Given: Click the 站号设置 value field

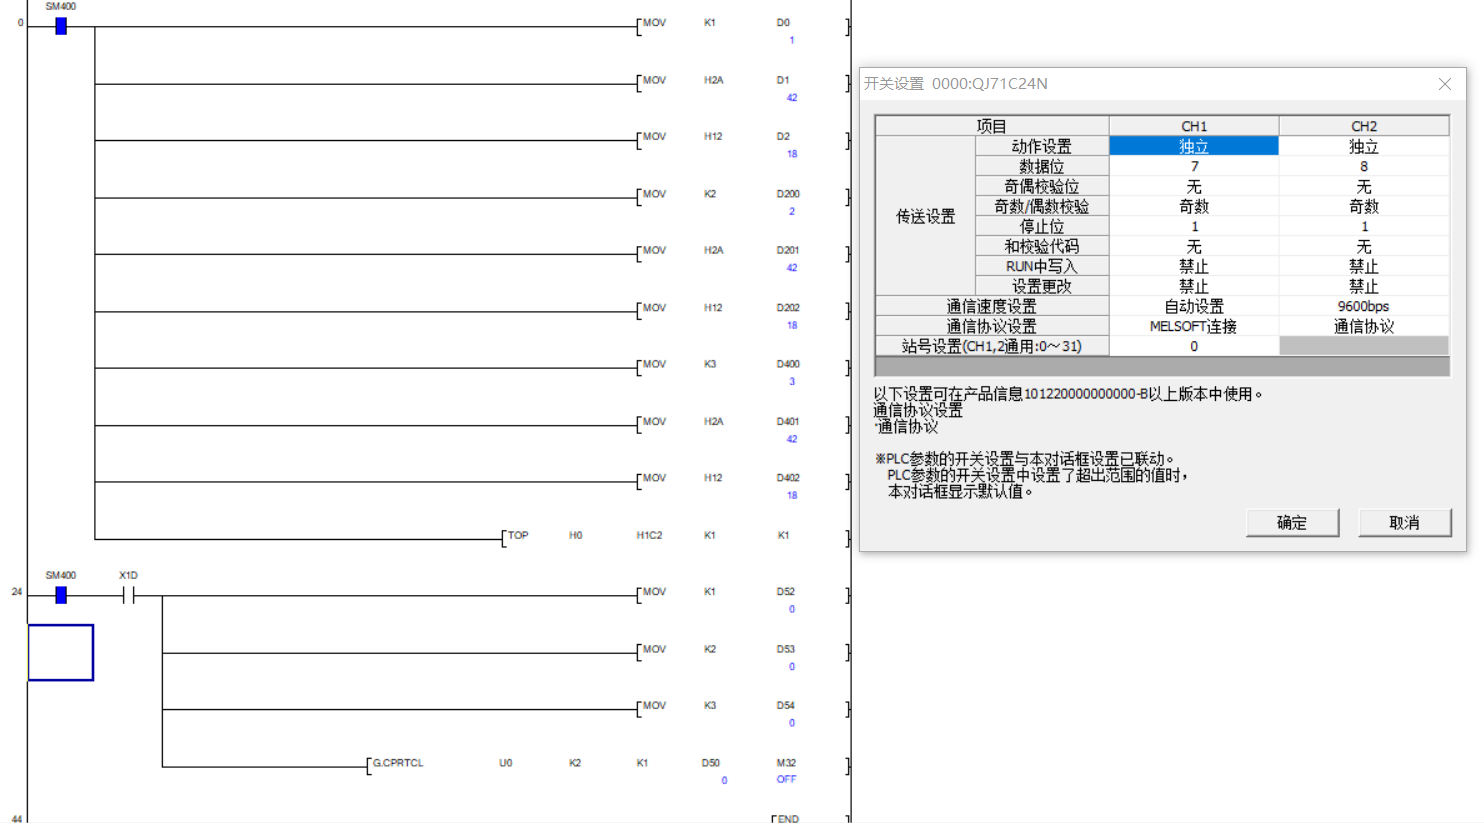Looking at the screenshot, I should [1193, 346].
